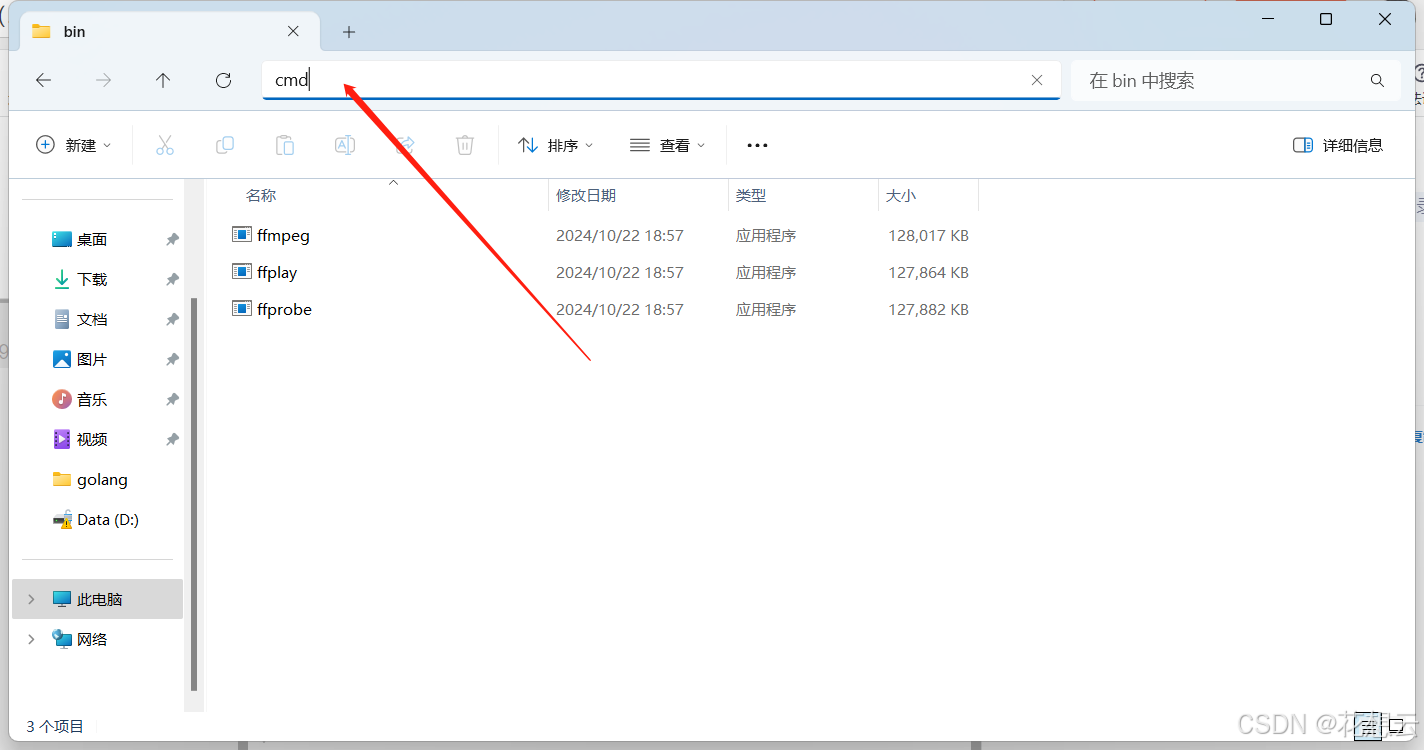Screen dimensions: 1424x750
Task: Click the Forward navigation arrow
Action: coord(103,80)
